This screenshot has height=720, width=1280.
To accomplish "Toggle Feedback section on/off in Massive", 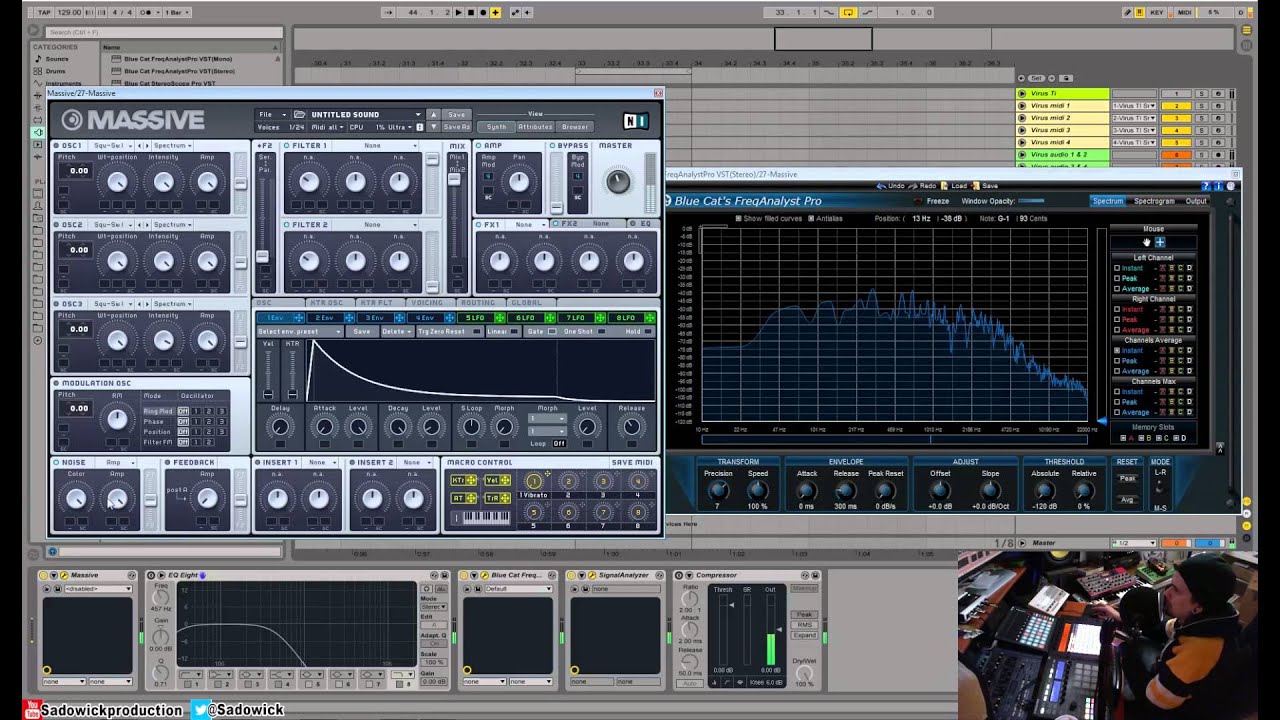I will tap(168, 463).
